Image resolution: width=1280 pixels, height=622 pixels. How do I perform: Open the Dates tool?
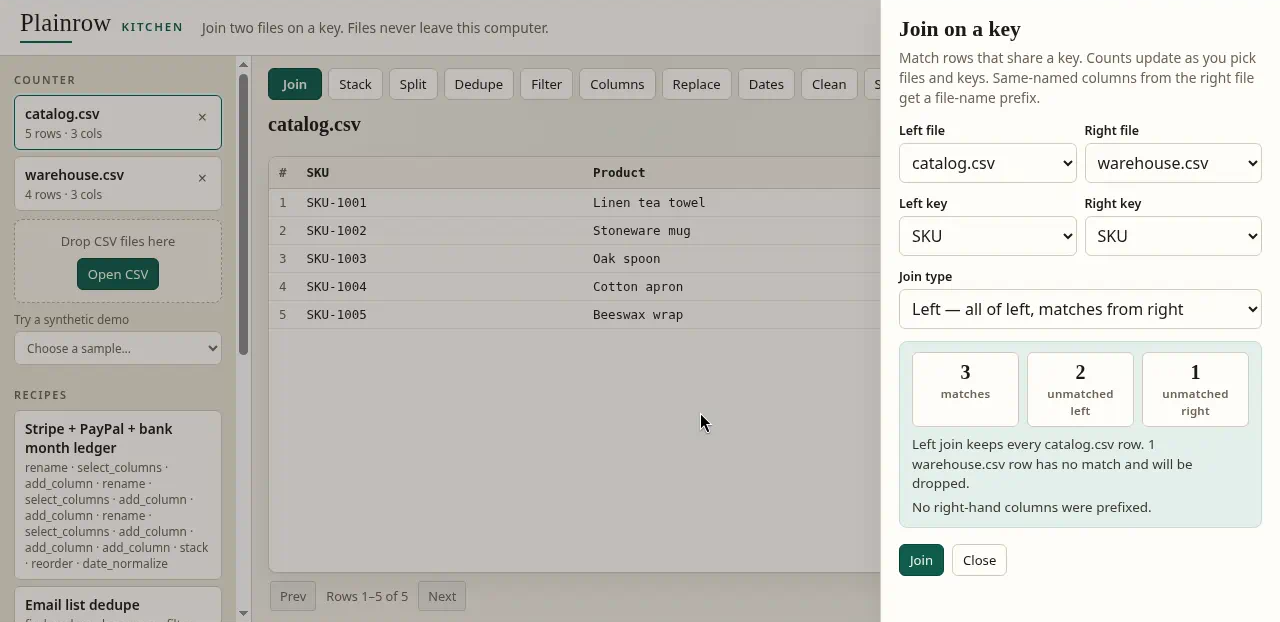coord(766,84)
